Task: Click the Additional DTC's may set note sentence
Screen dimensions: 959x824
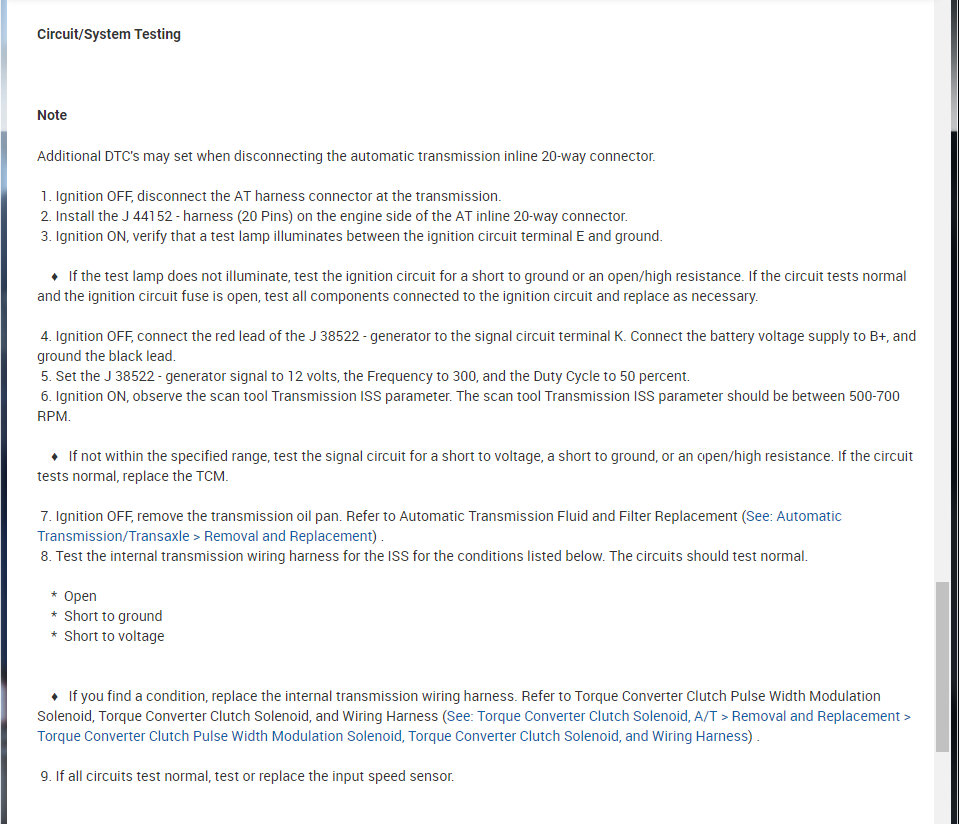Action: pos(346,156)
